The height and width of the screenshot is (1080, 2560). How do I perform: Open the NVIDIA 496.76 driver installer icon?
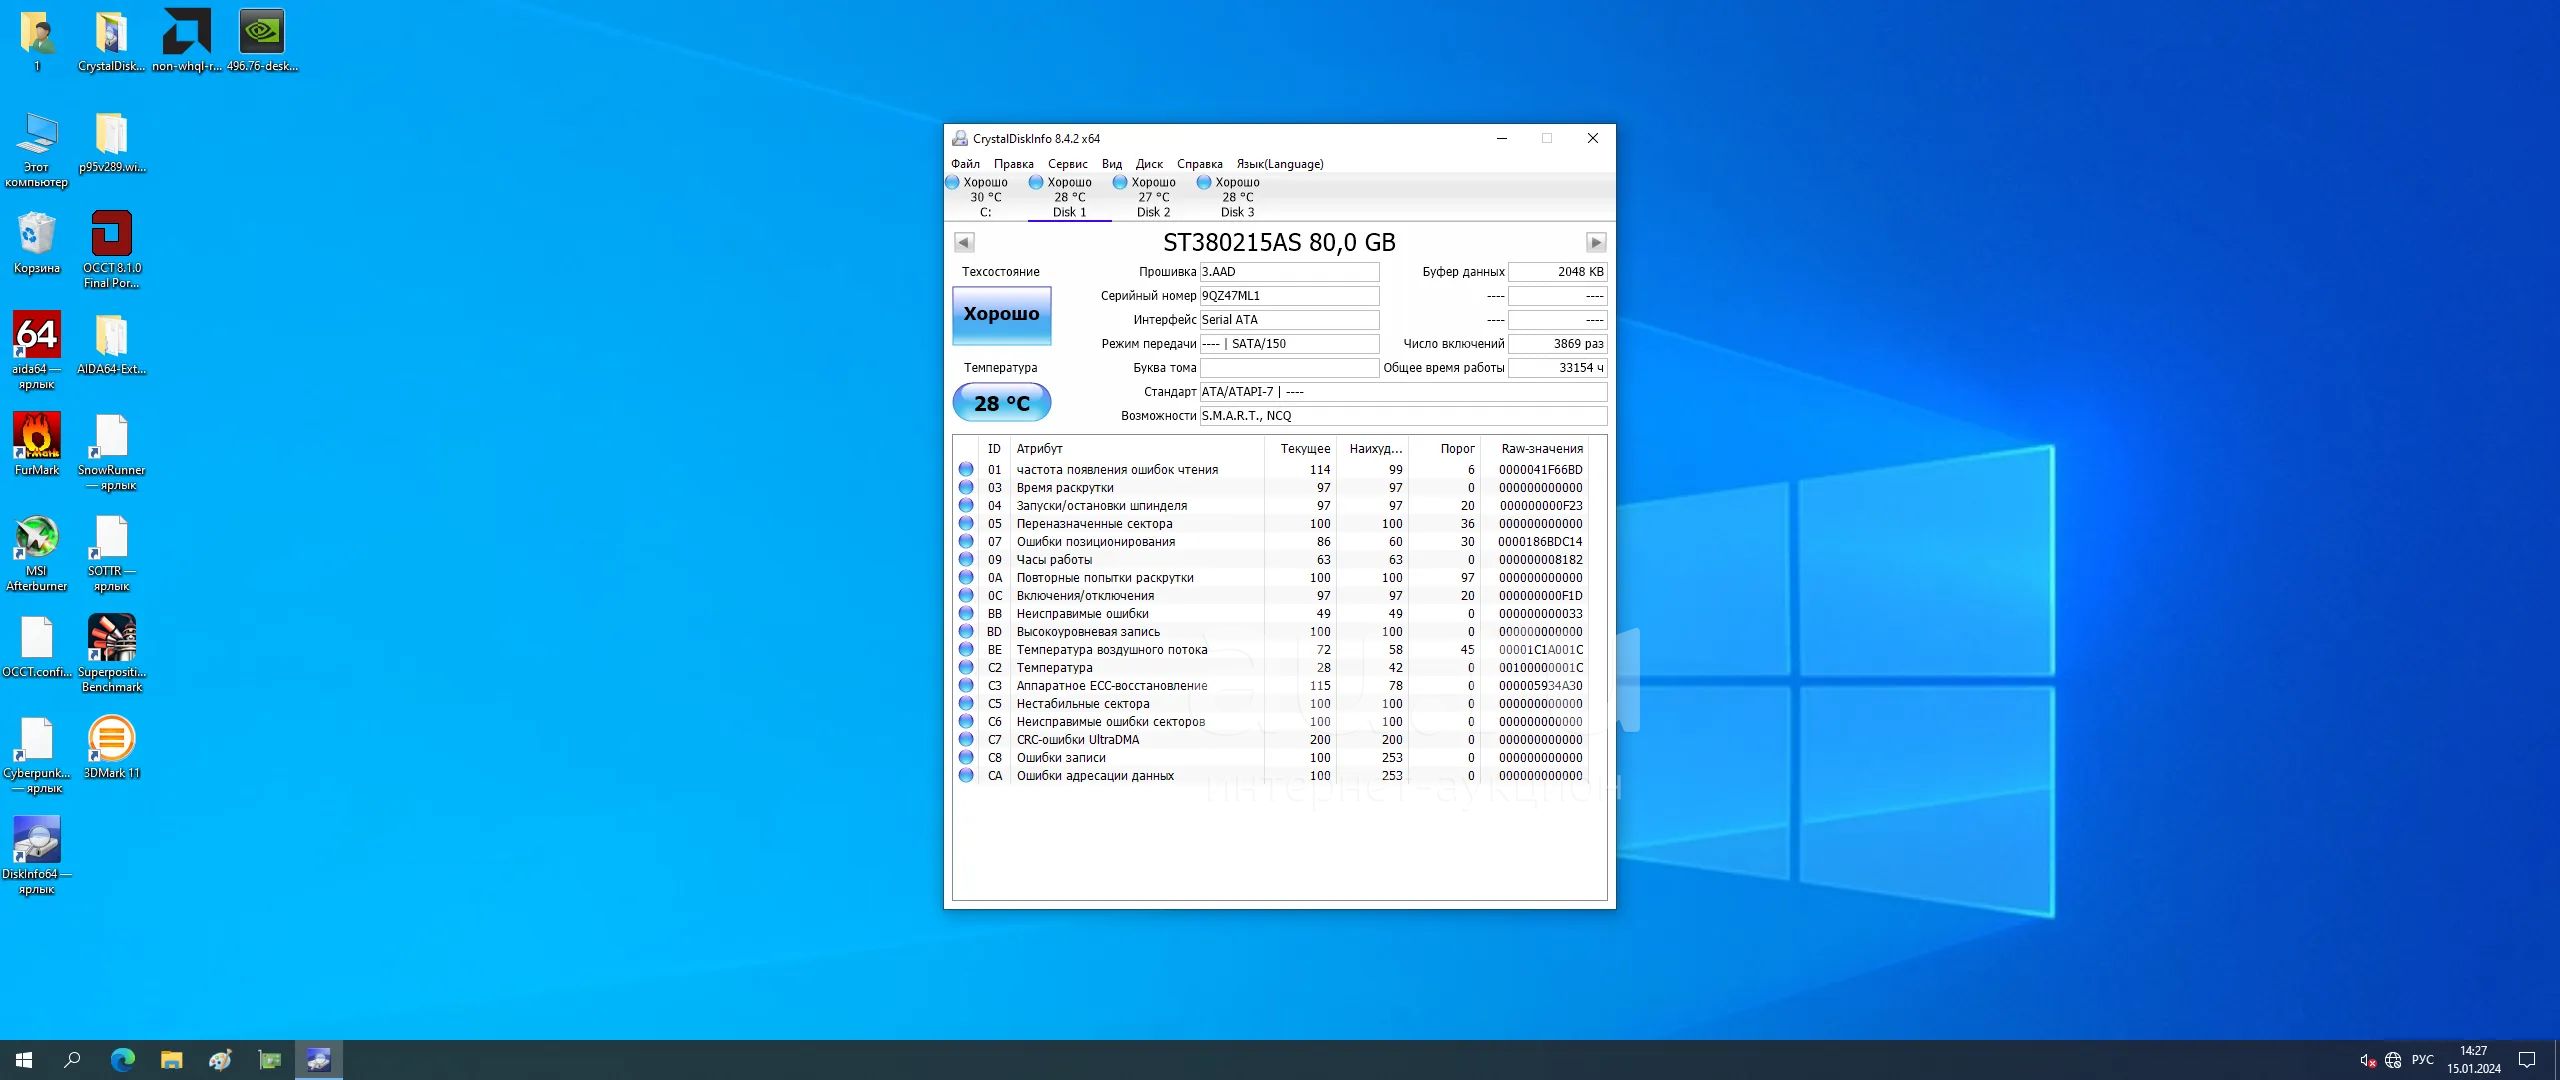[262, 41]
